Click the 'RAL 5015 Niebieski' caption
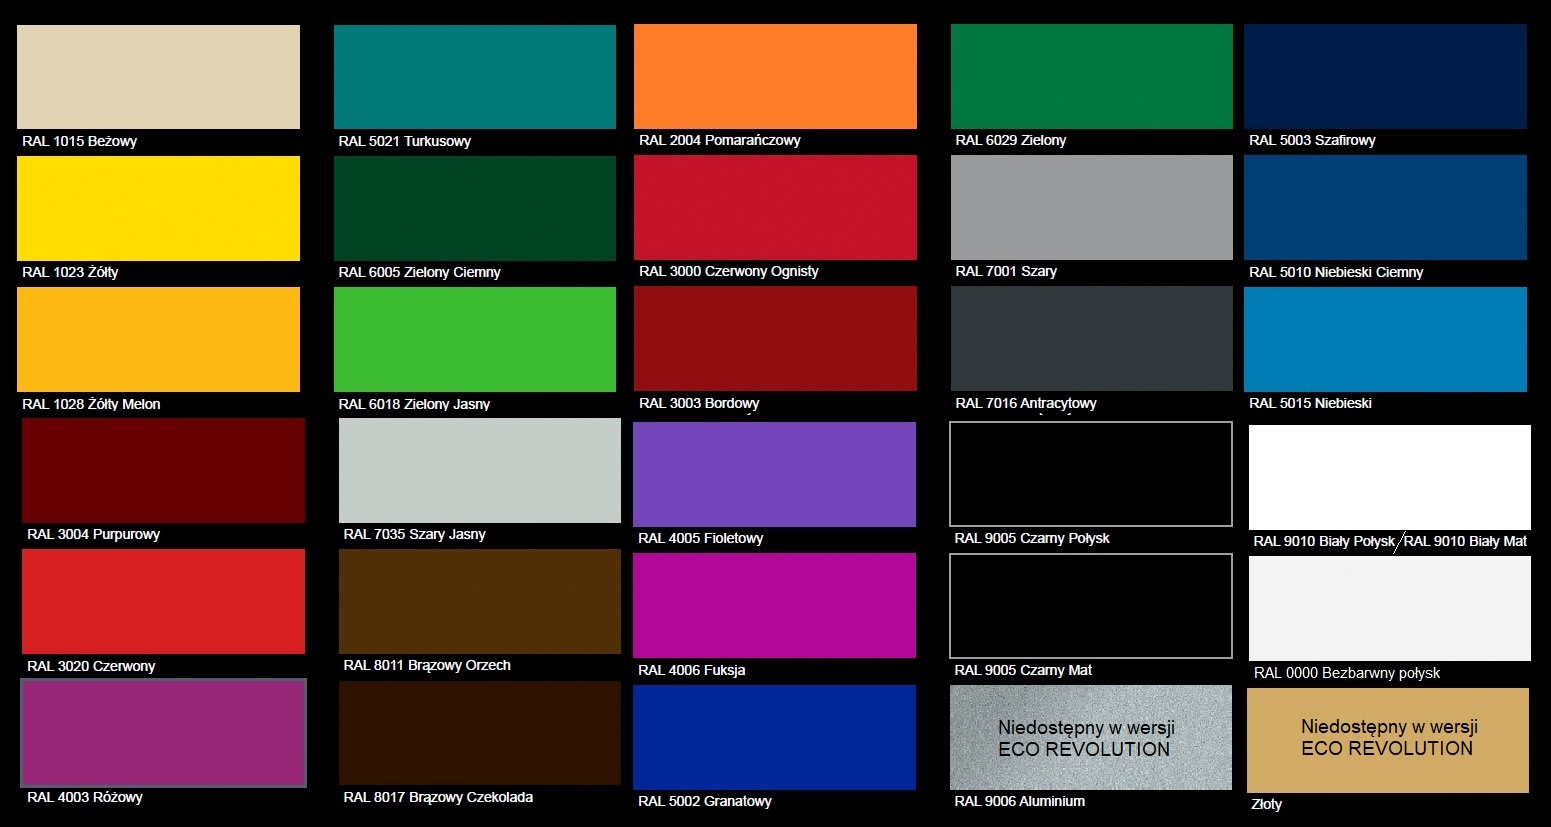Screen dimensions: 1551x827 (1310, 403)
